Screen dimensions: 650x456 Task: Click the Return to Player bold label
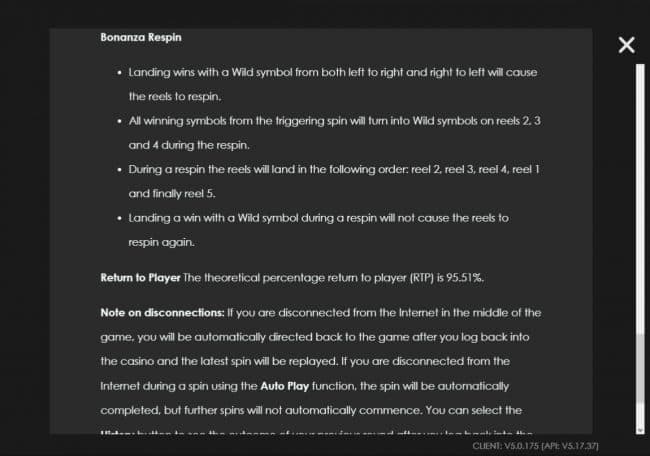point(138,275)
